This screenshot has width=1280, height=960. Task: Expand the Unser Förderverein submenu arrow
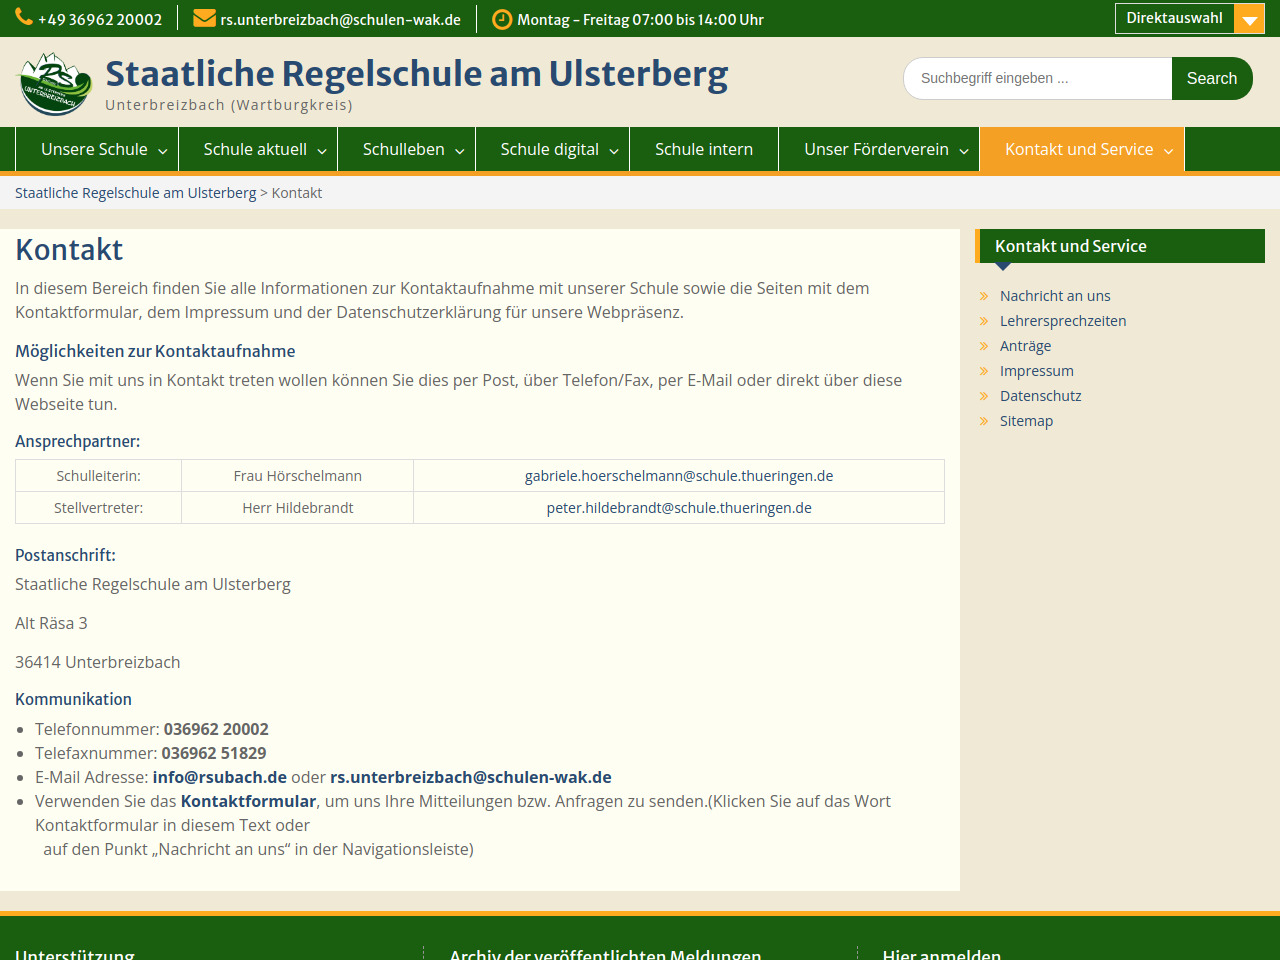click(964, 151)
